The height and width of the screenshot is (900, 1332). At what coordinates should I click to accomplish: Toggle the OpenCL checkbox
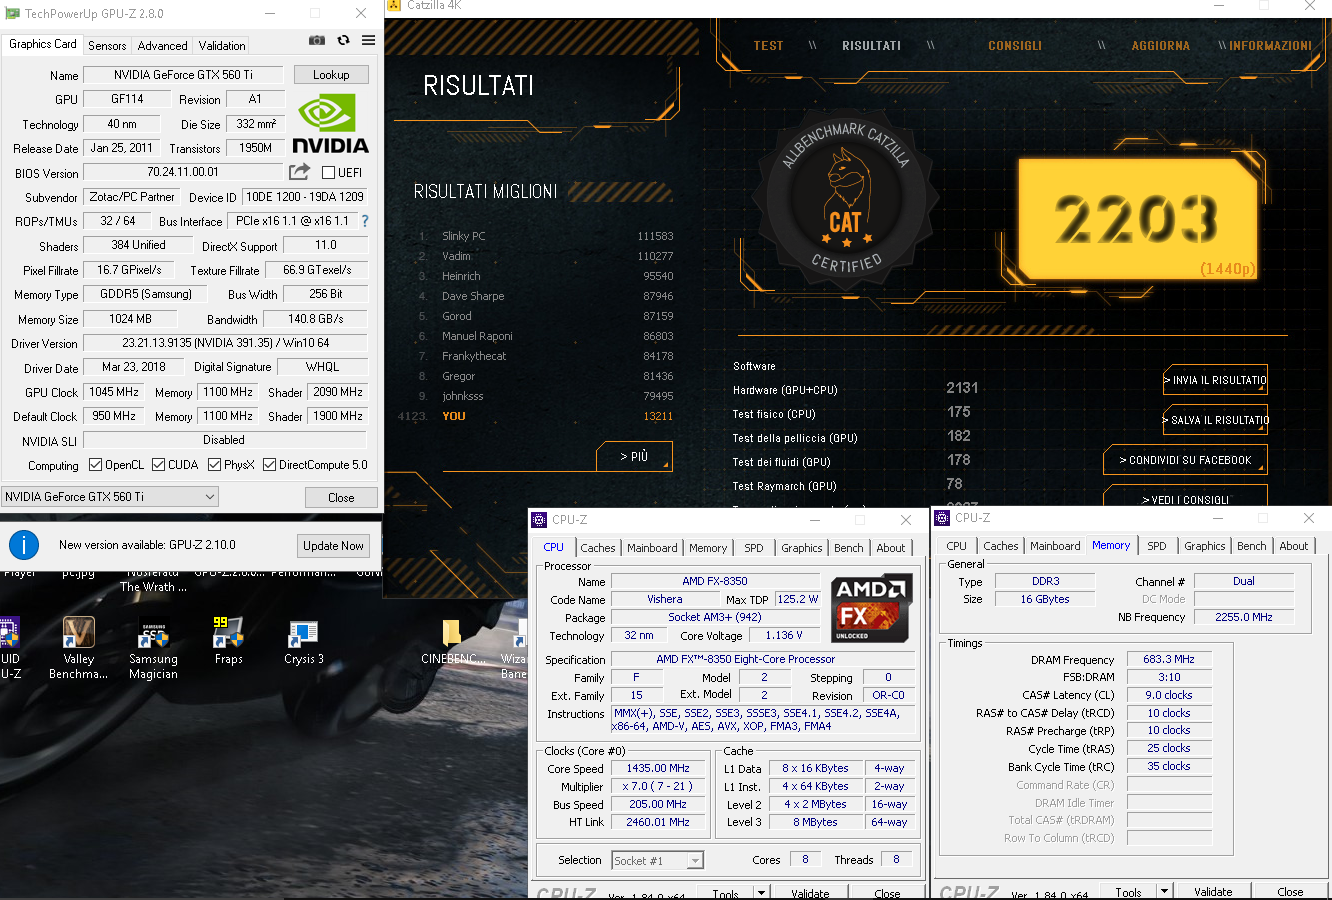click(x=95, y=465)
